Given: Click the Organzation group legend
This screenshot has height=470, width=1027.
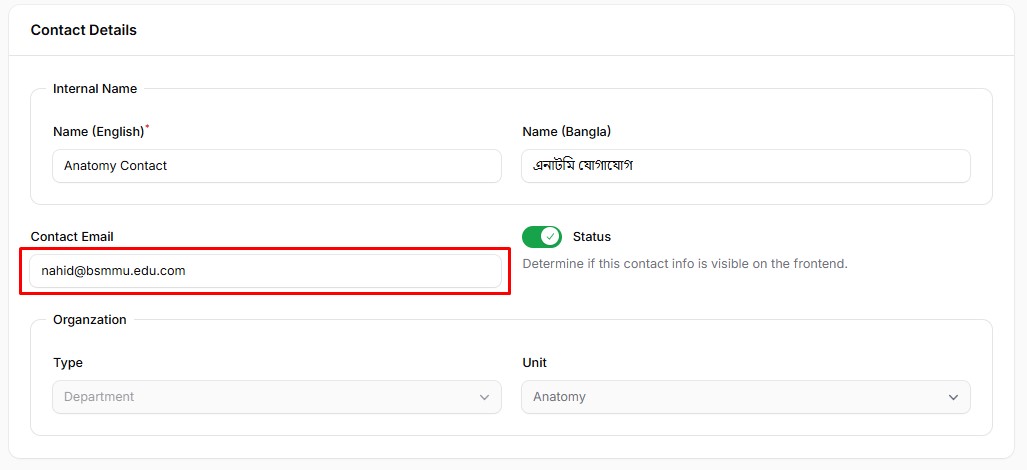Looking at the screenshot, I should click(x=90, y=319).
